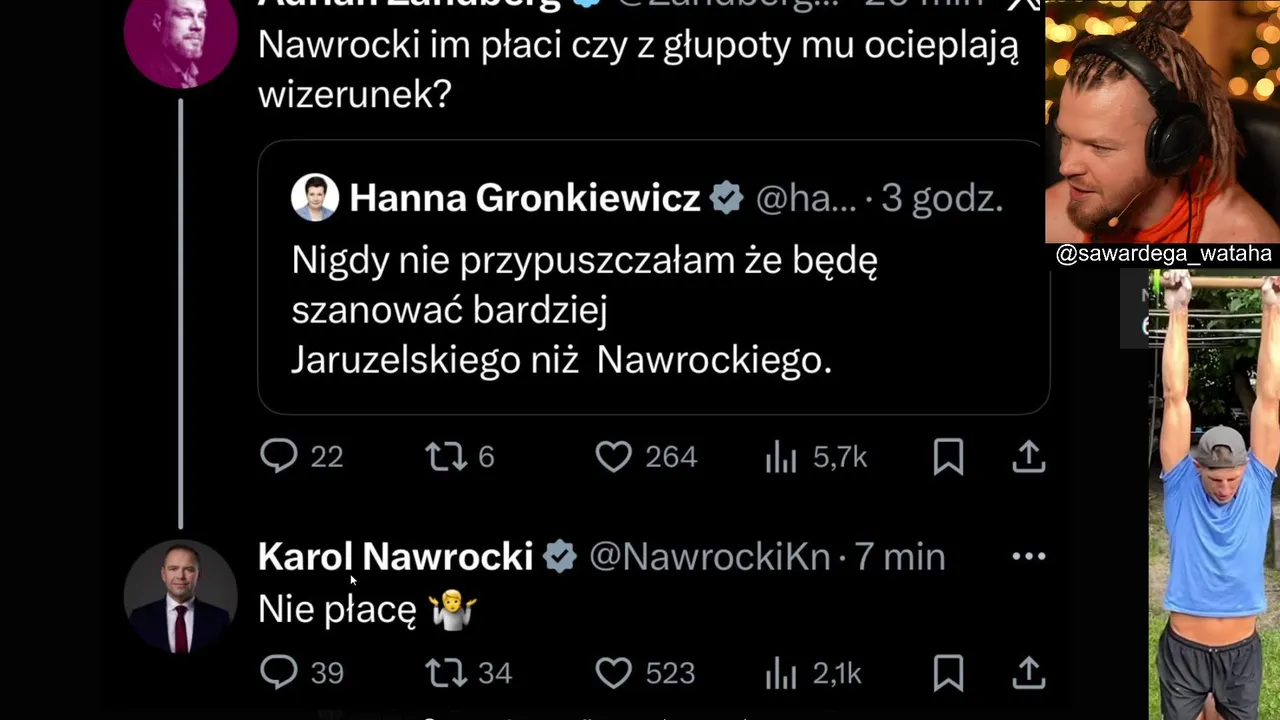
Task: Open Hanna Gronkiewicz's avatar in quoted tweet
Action: (315, 198)
